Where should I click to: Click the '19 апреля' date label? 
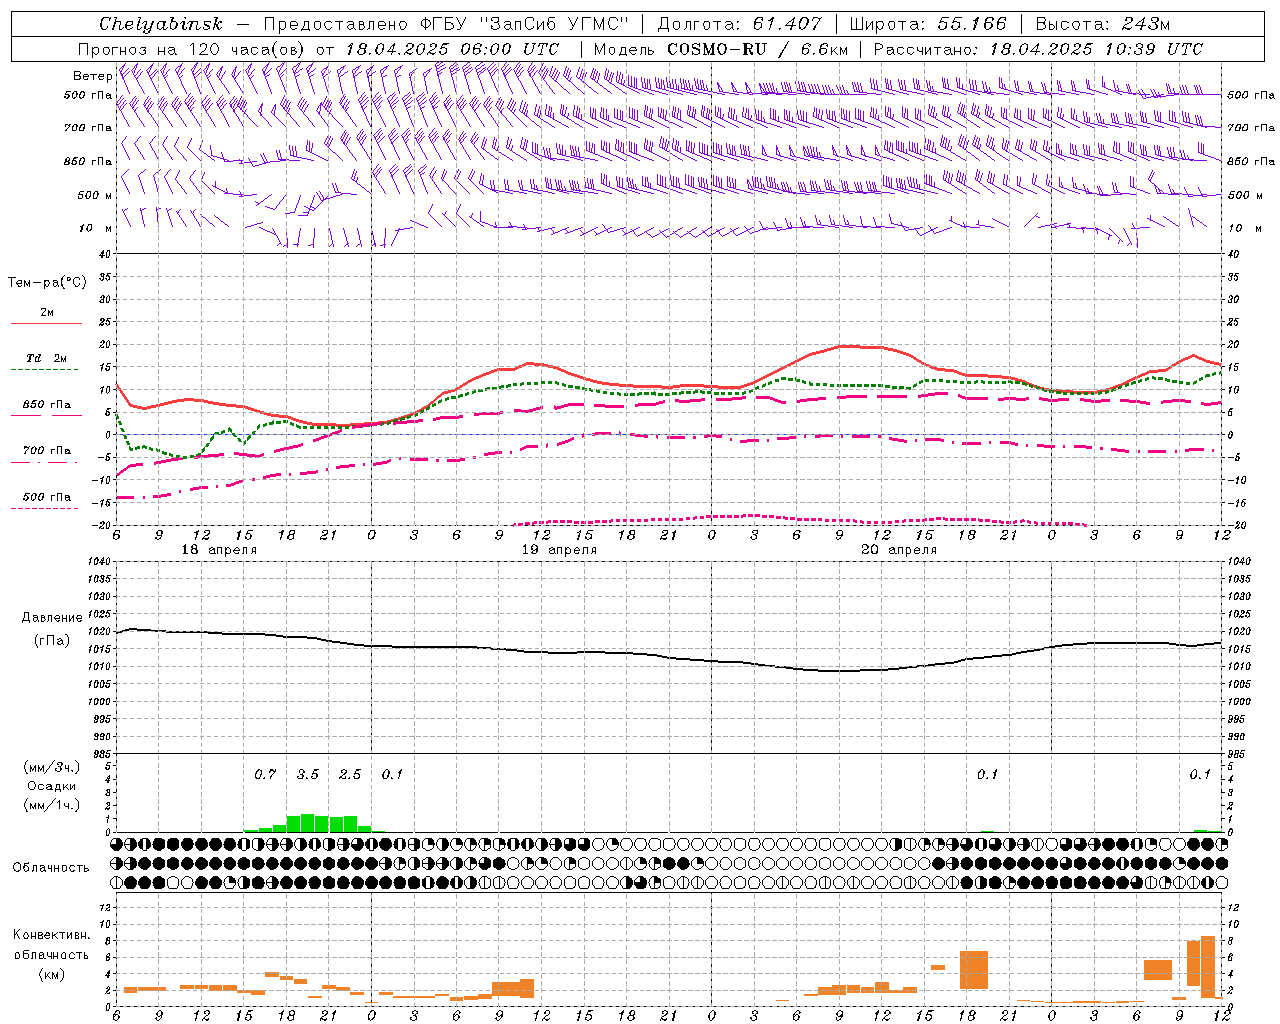pyautogui.click(x=559, y=550)
